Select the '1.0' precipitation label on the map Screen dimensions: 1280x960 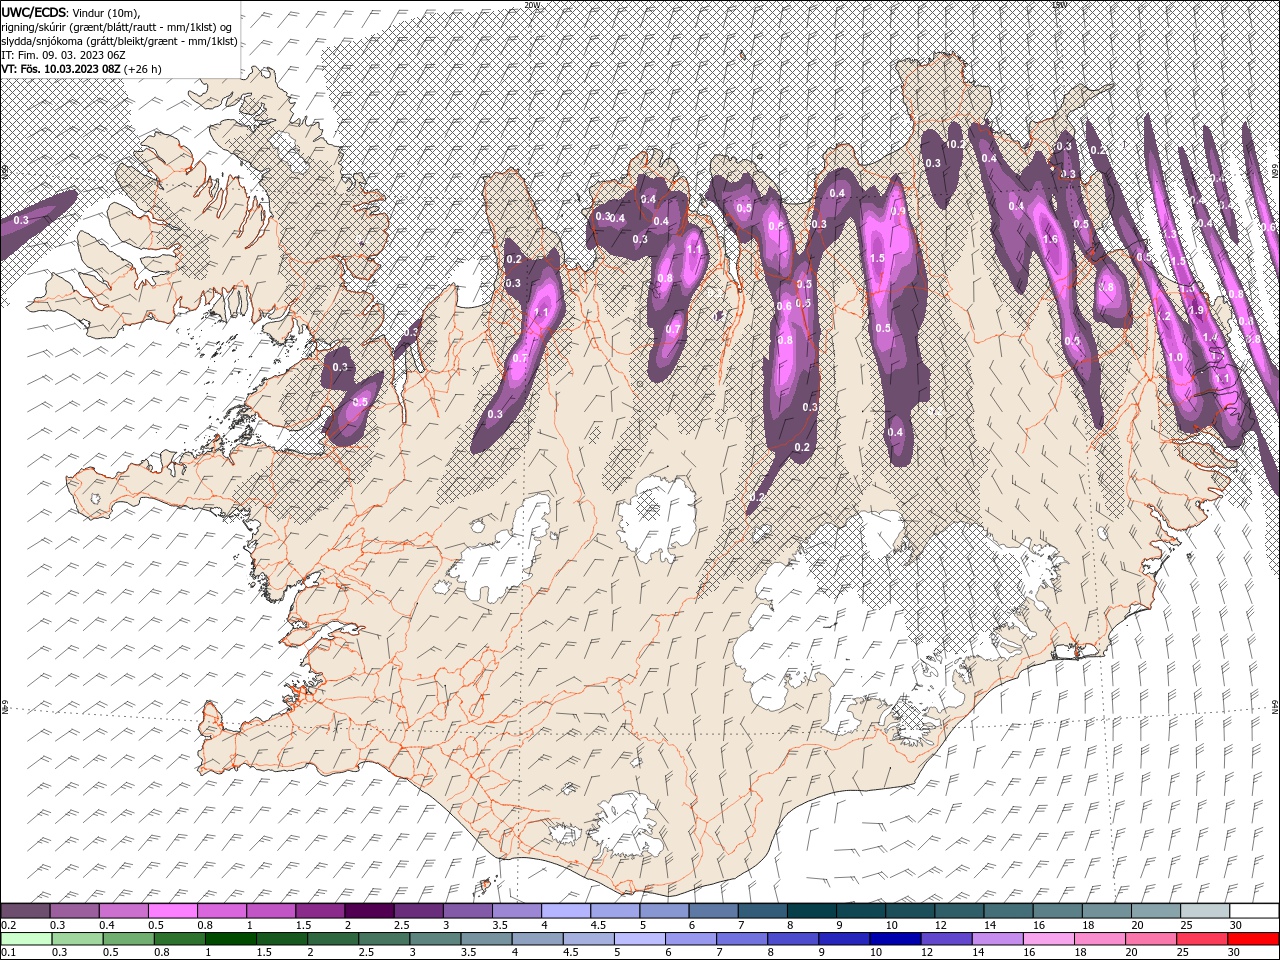1175,357
